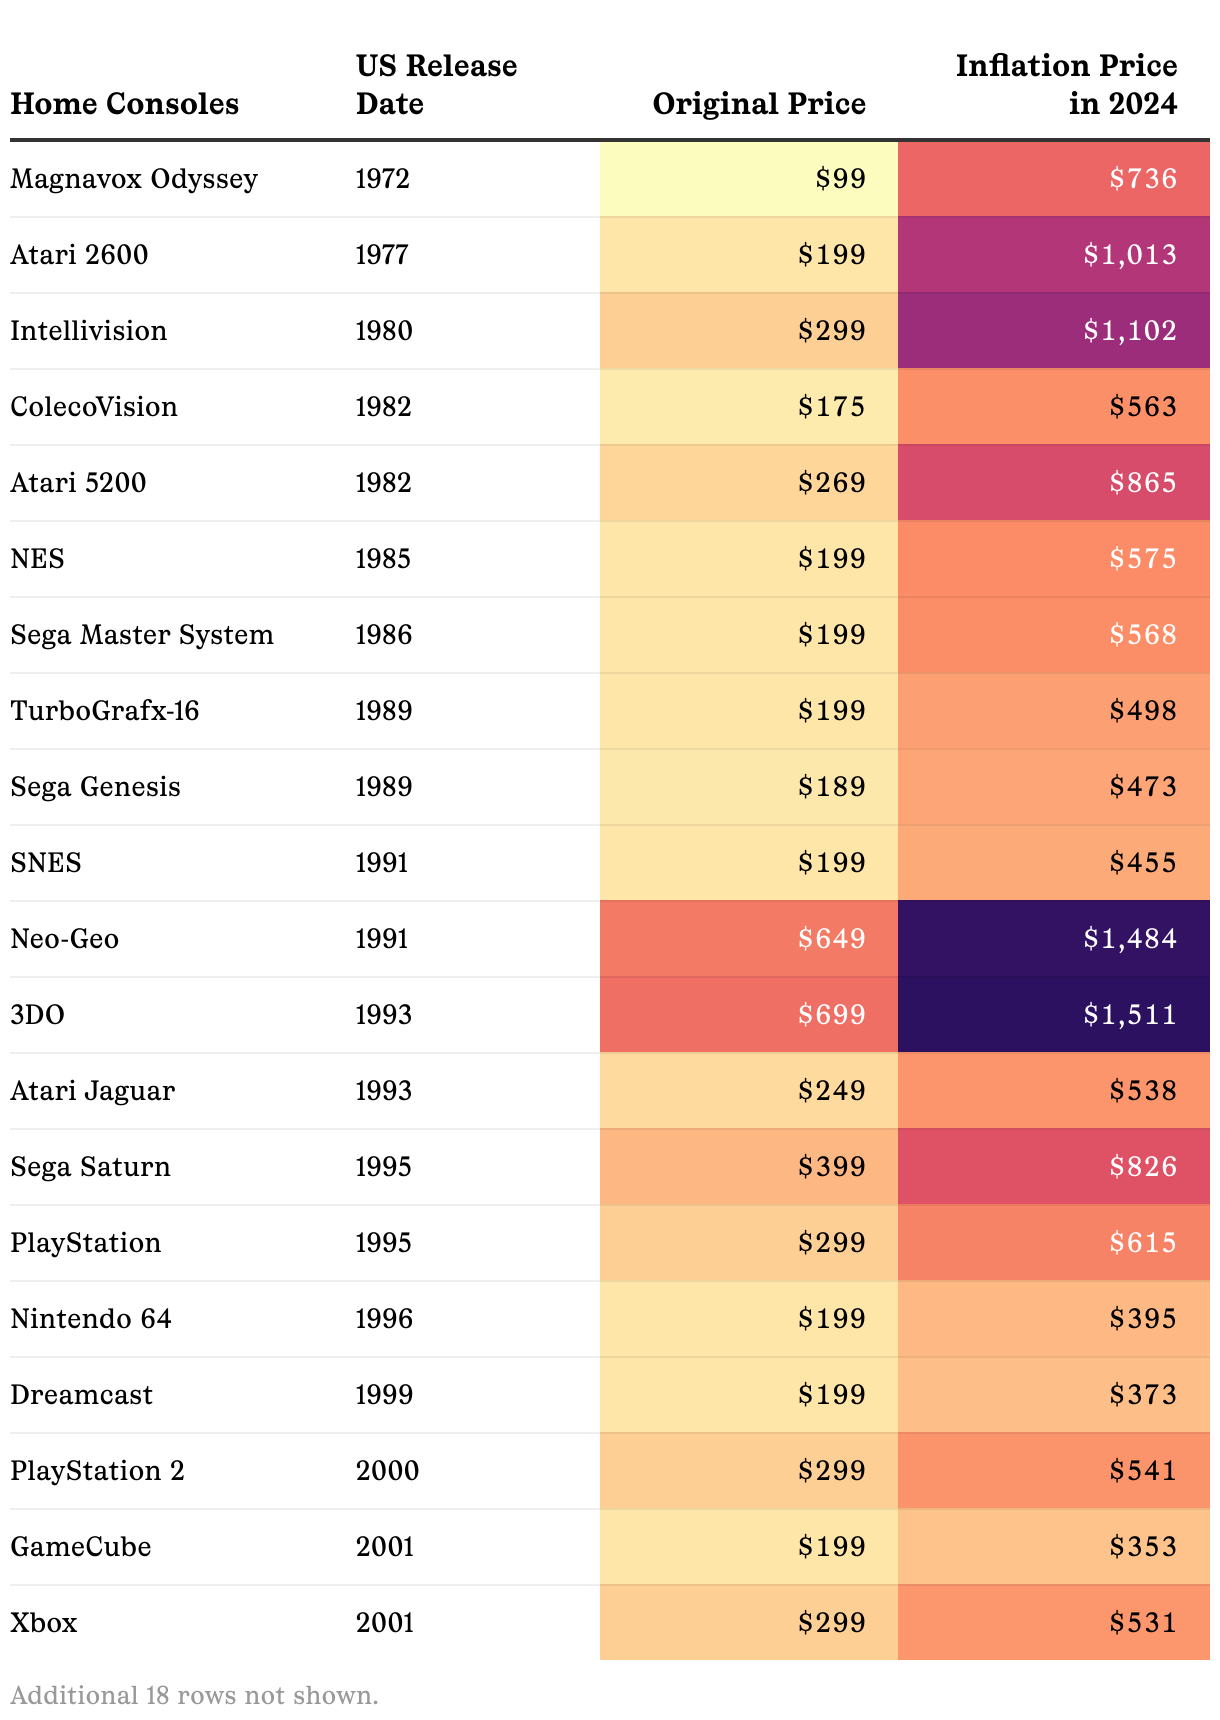Click the Home Consoles column header
1220x1720 pixels.
[125, 104]
